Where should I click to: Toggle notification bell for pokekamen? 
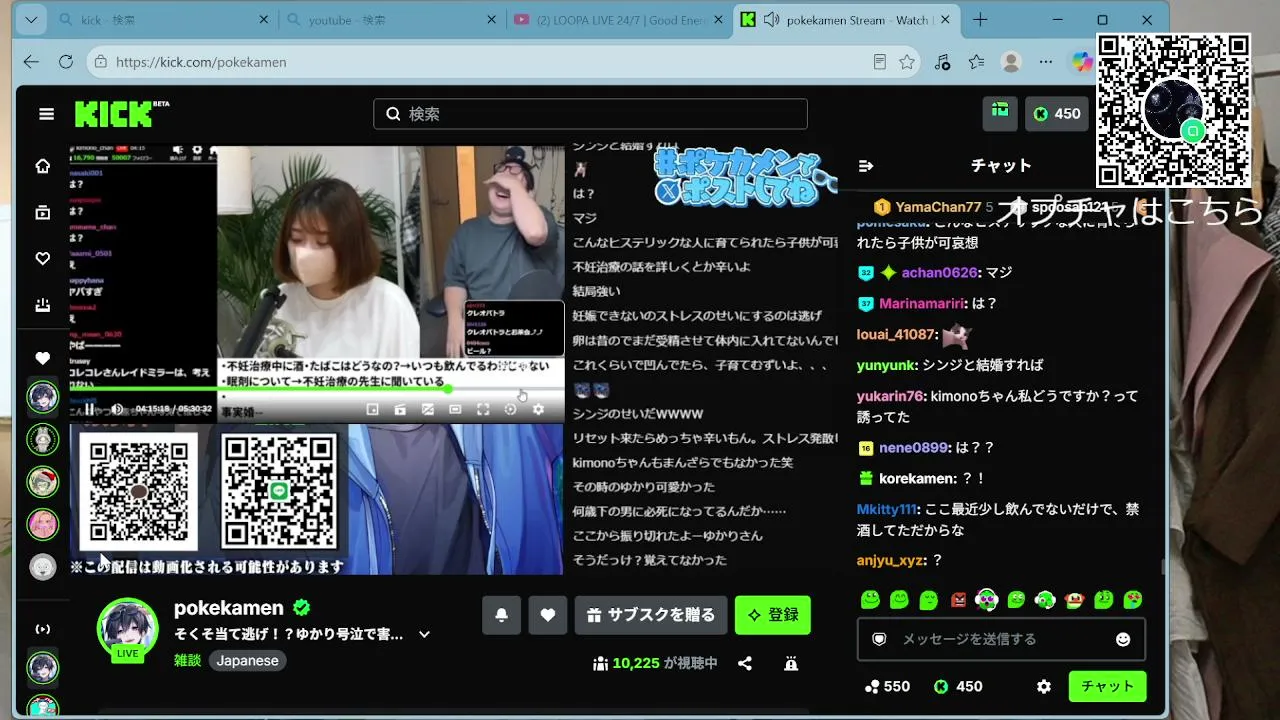tap(501, 615)
